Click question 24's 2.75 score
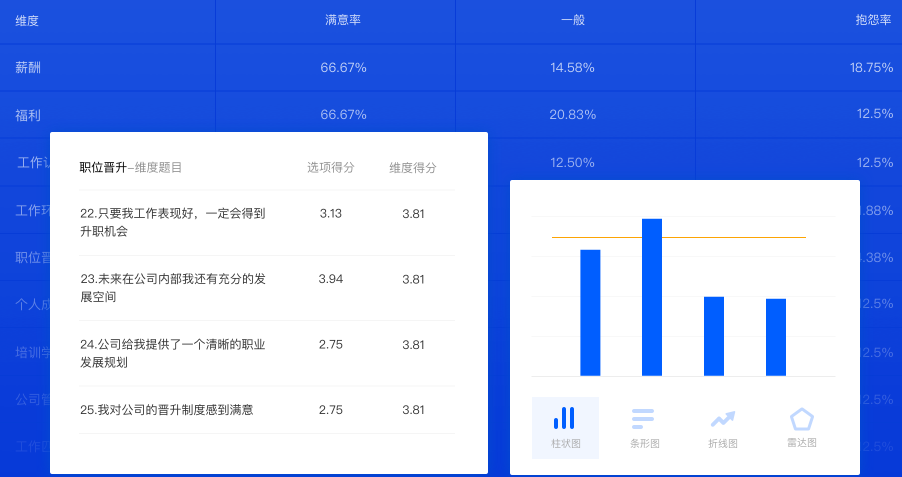 click(x=331, y=345)
